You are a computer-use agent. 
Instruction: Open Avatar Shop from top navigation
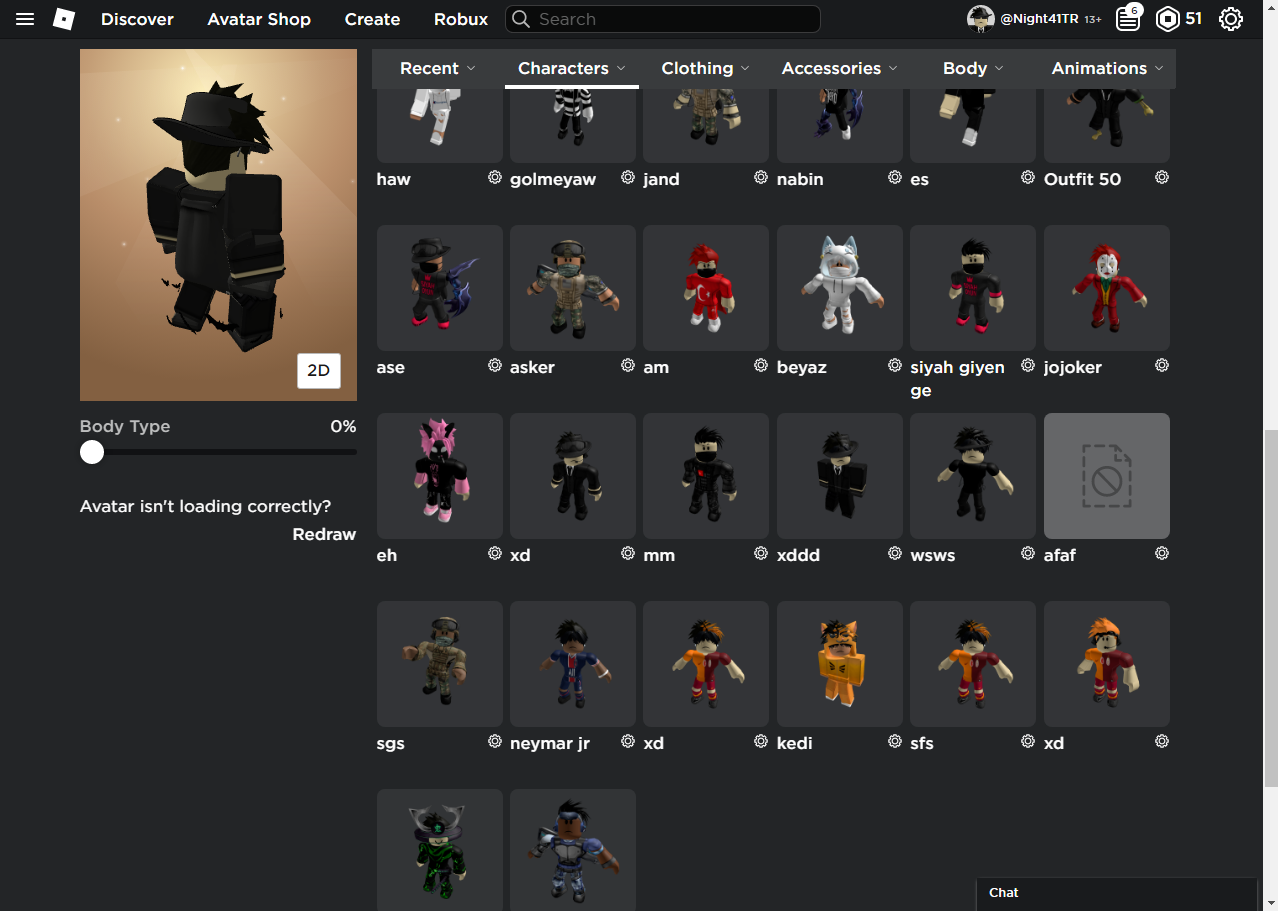point(259,19)
